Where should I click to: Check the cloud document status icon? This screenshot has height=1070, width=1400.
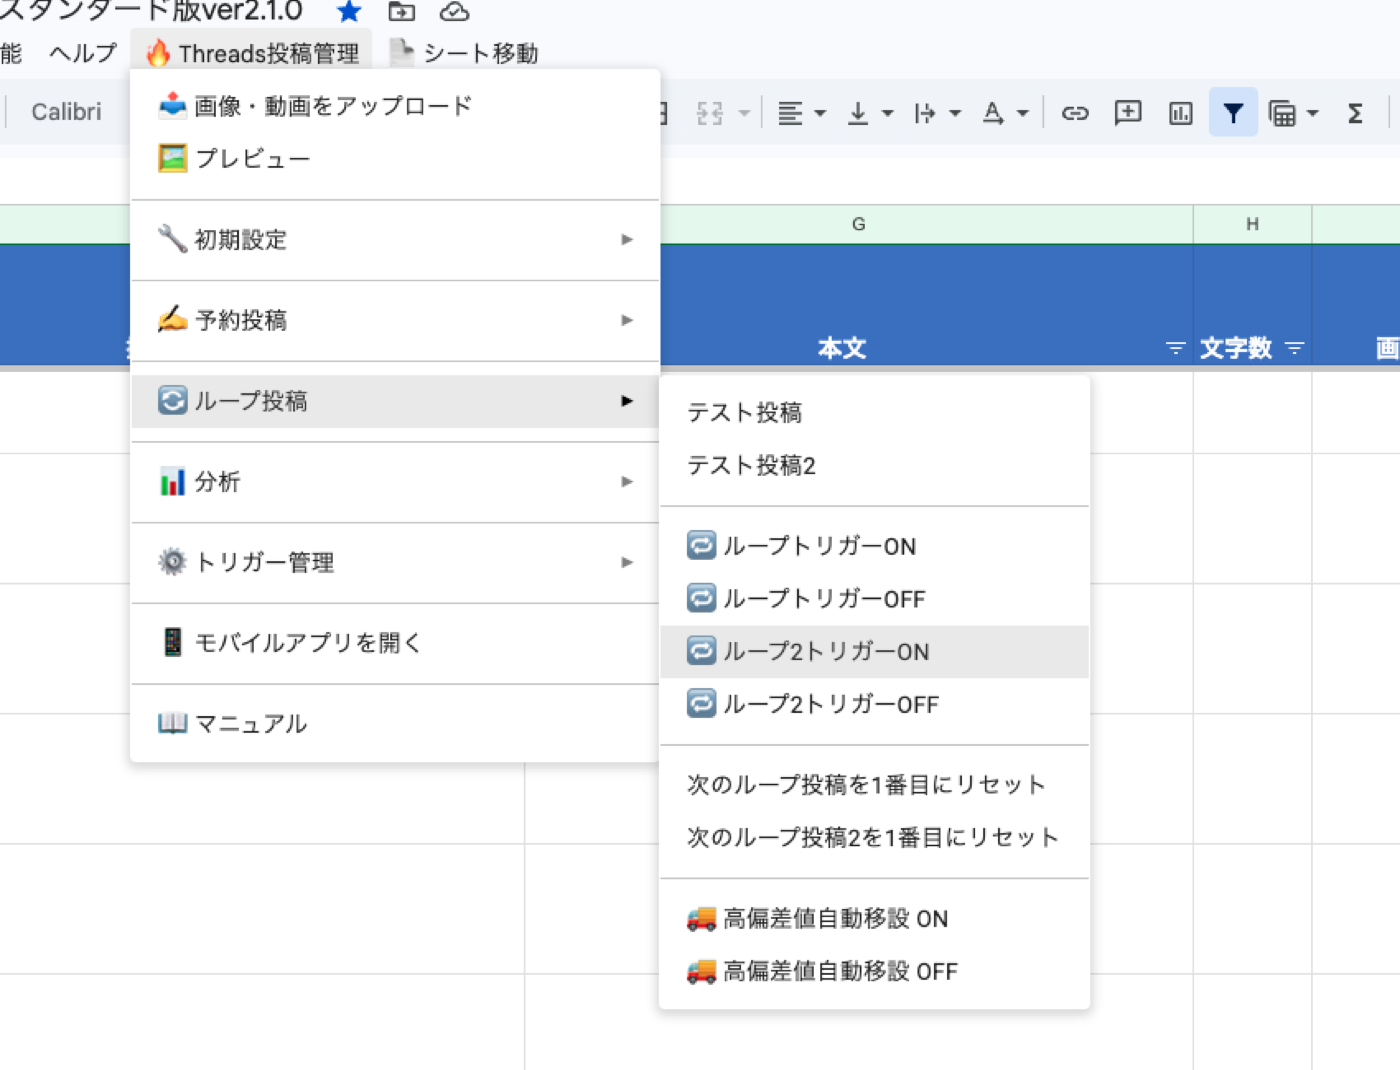point(454,11)
